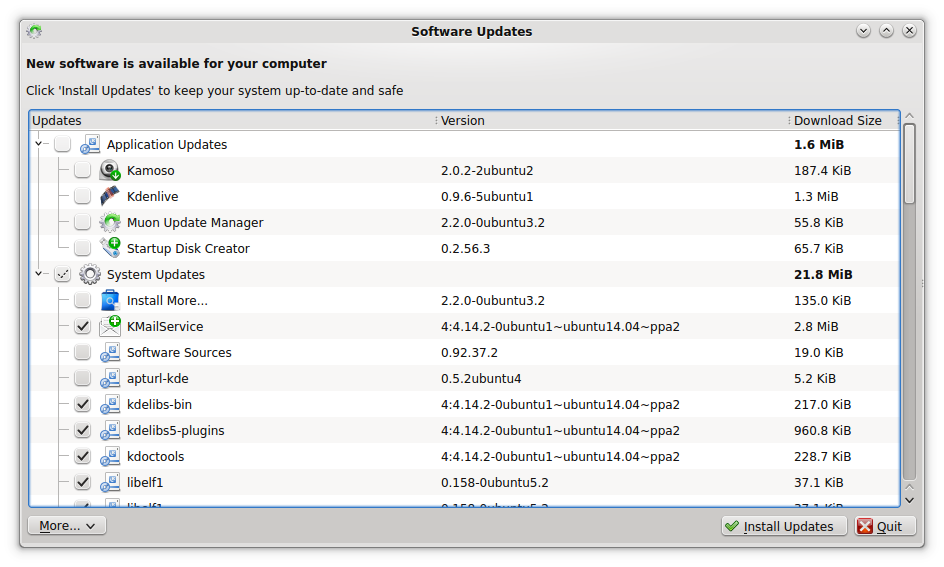Check the Muon Update Manager checkbox
Image resolution: width=944 pixels, height=567 pixels.
point(82,222)
